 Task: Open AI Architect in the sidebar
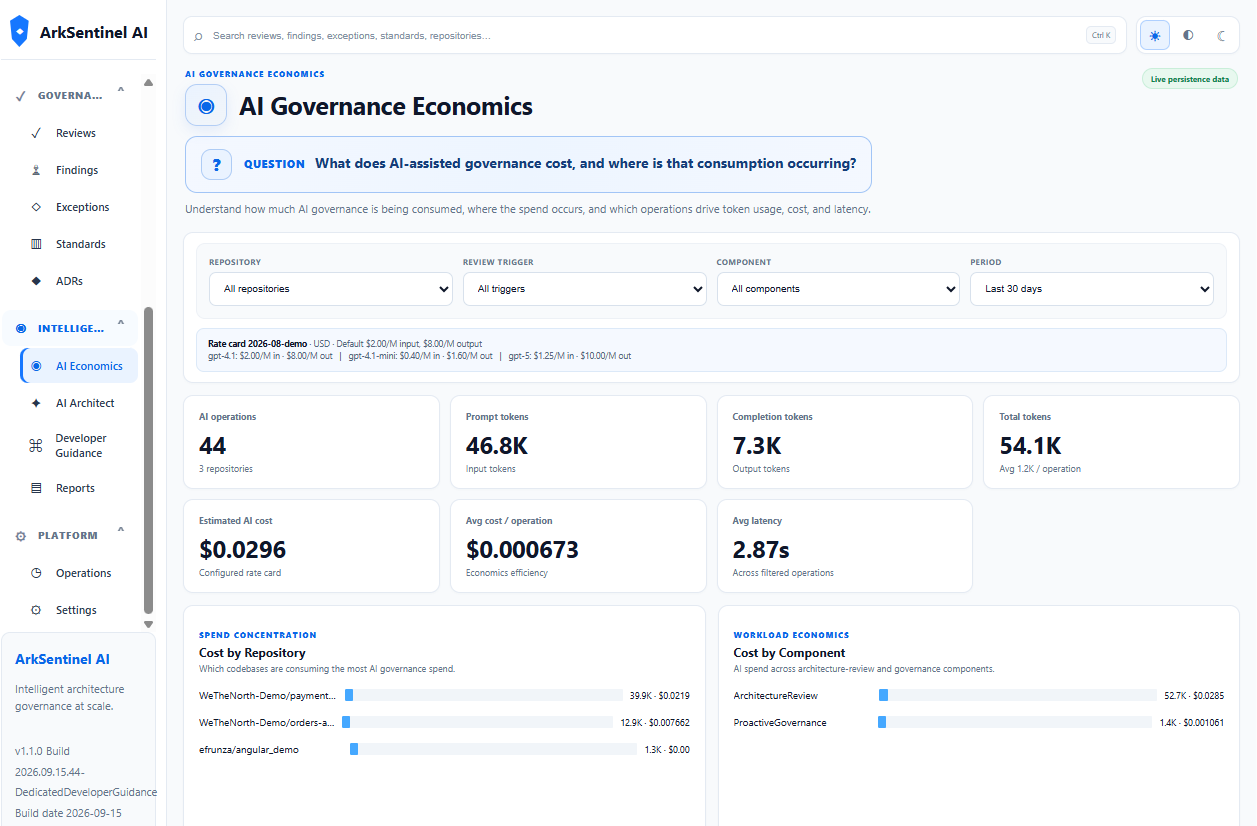click(85, 403)
